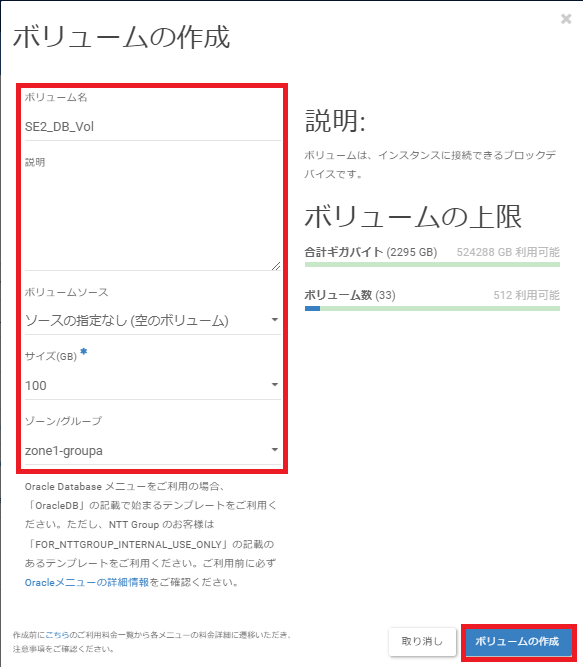
Task: Click the arrow beside size 100
Action: (x=275, y=385)
